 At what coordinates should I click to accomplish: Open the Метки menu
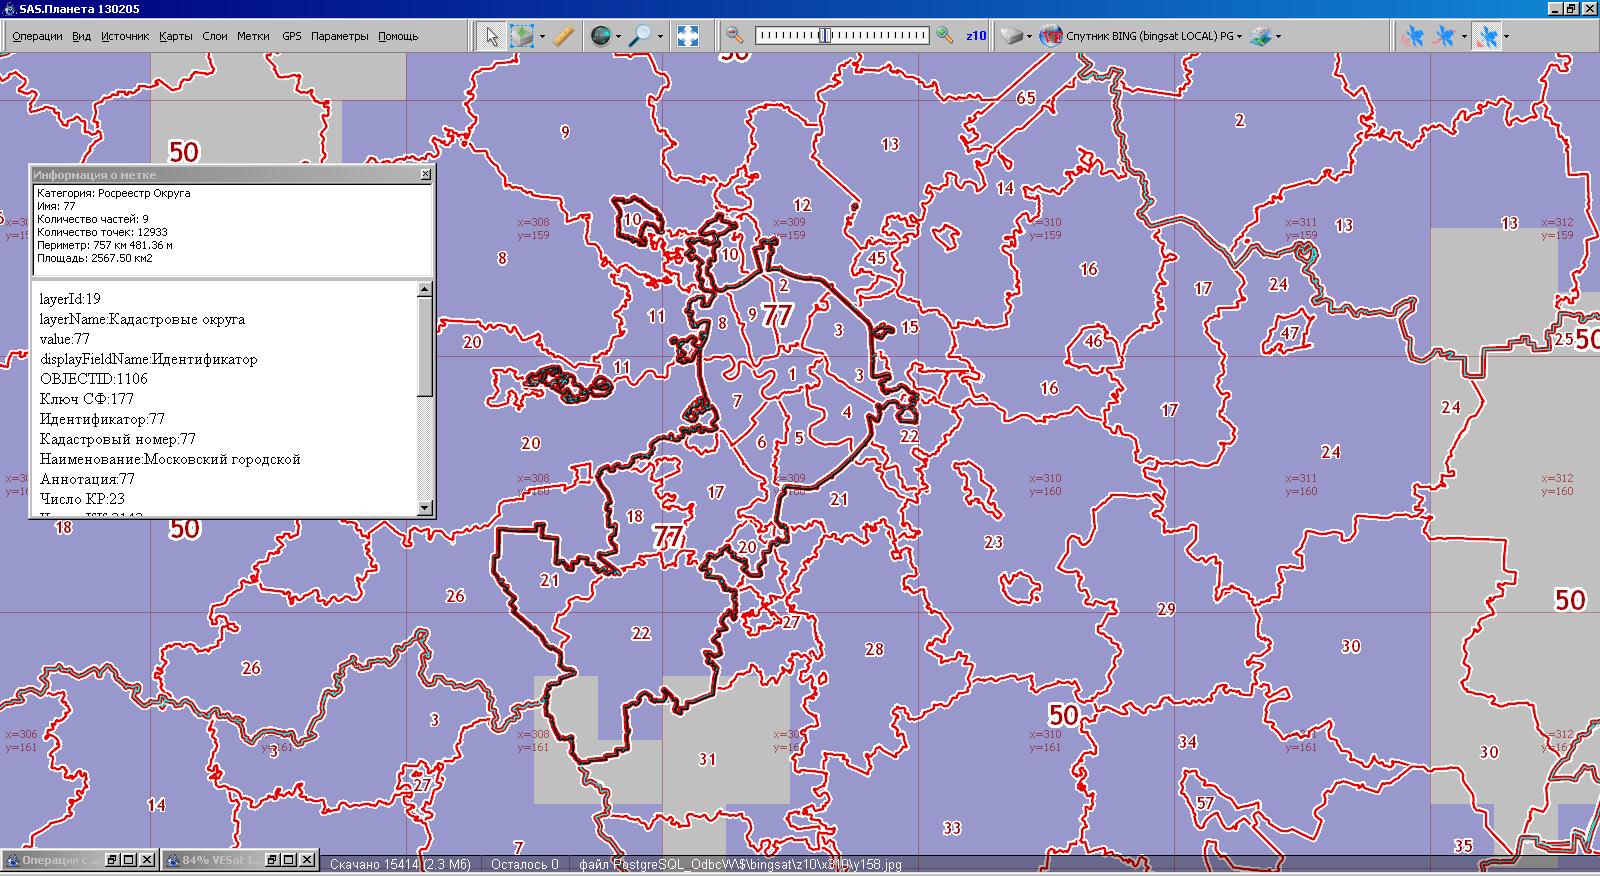pyautogui.click(x=253, y=36)
